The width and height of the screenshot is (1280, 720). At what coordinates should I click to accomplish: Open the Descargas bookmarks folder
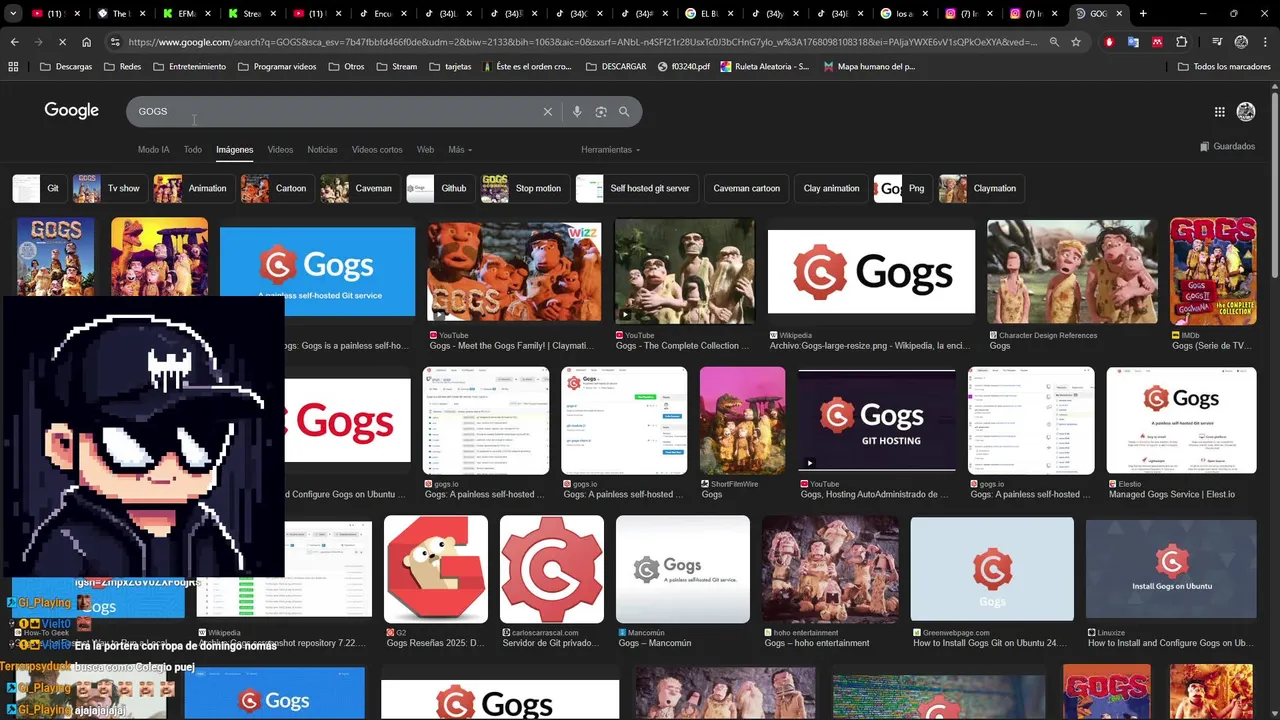coord(66,66)
